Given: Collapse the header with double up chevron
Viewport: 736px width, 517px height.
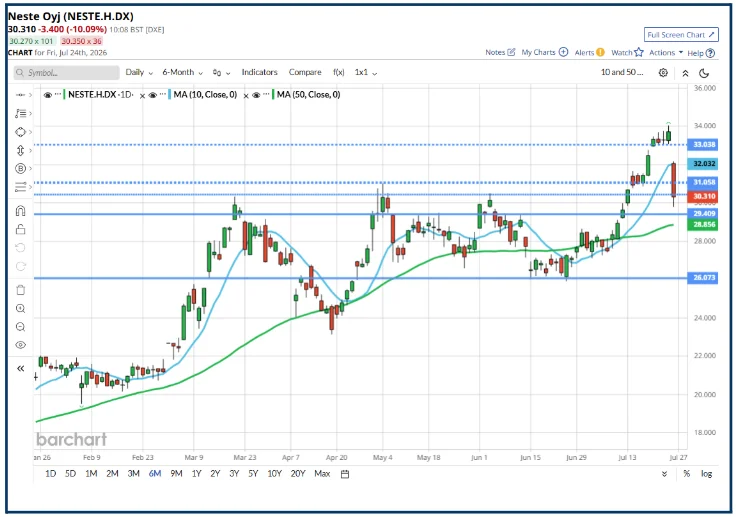Looking at the screenshot, I should (x=685, y=73).
